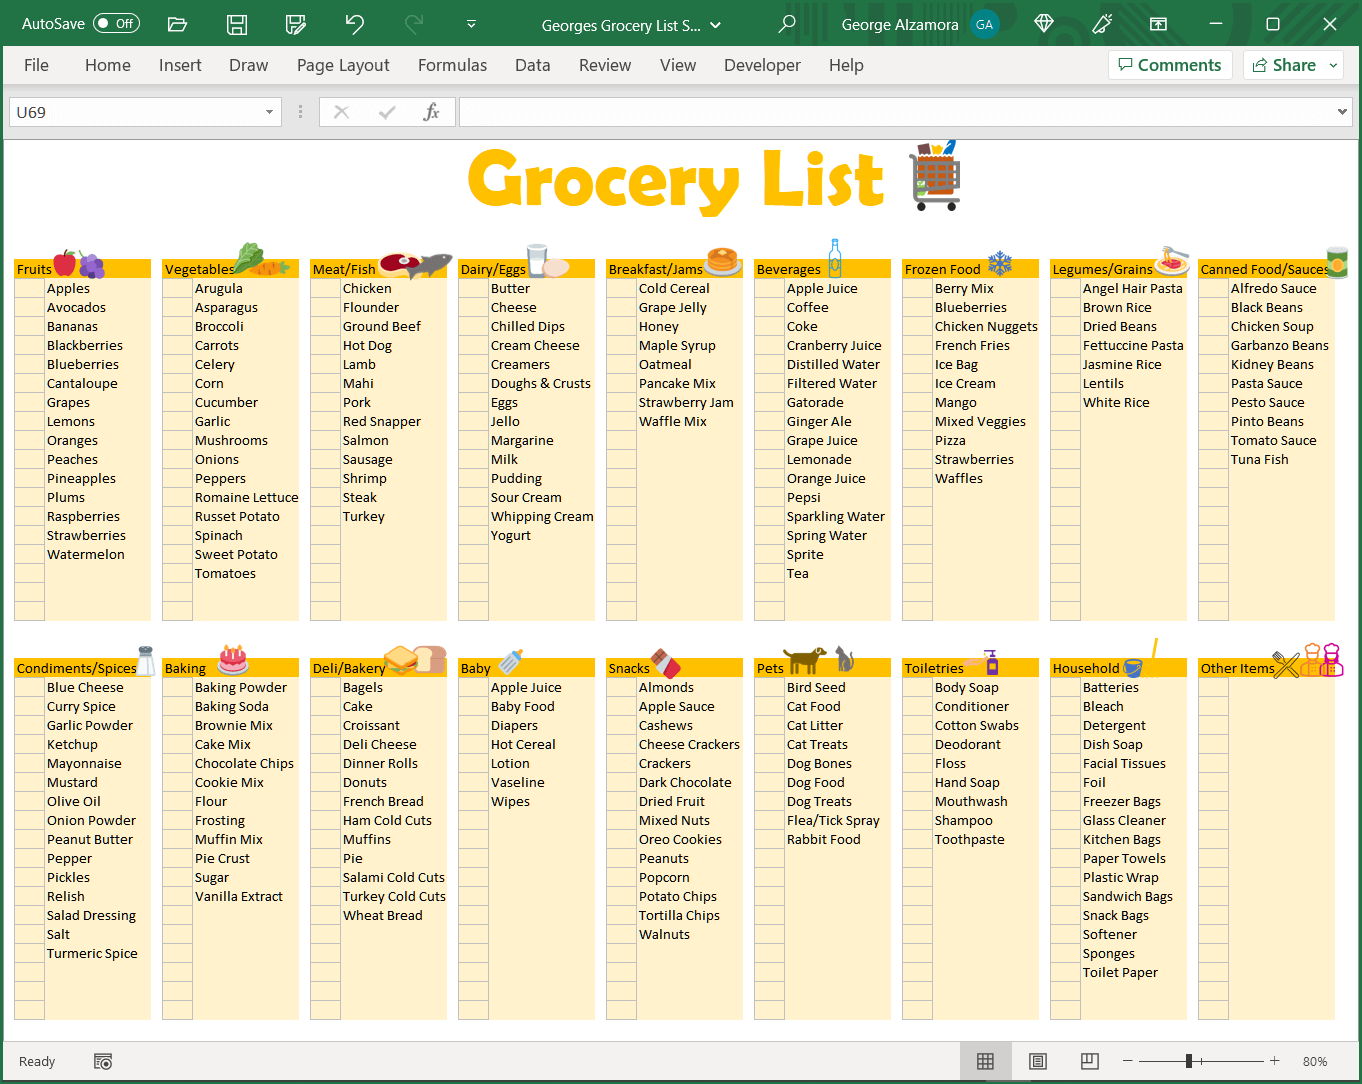Switch to Page Layout view icon
The width and height of the screenshot is (1362, 1084).
[x=1038, y=1061]
